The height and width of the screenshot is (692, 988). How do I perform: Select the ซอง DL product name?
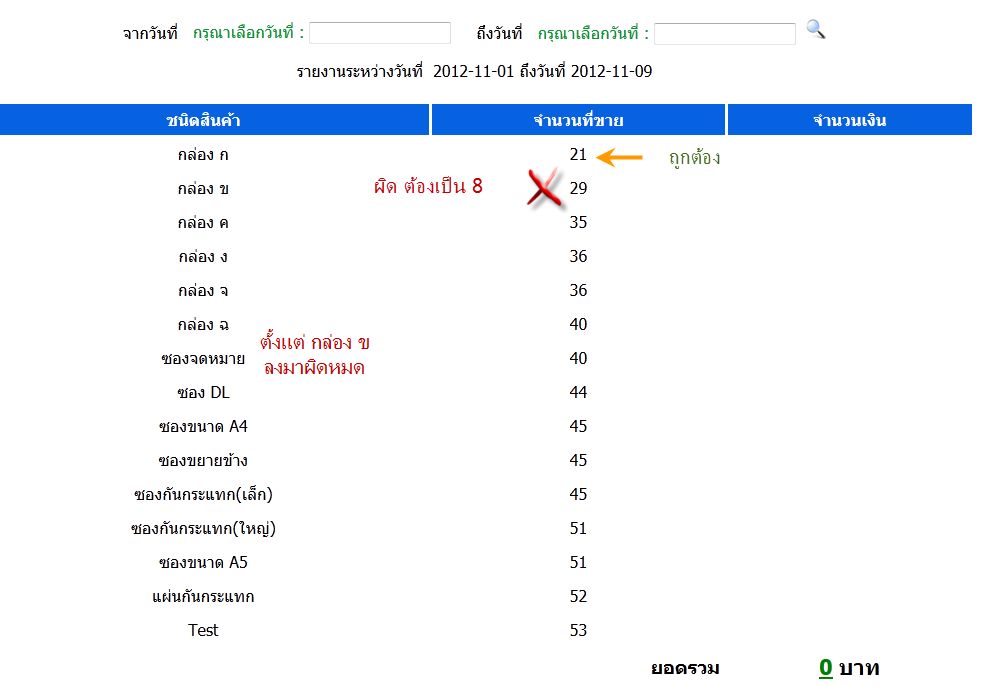coord(203,393)
